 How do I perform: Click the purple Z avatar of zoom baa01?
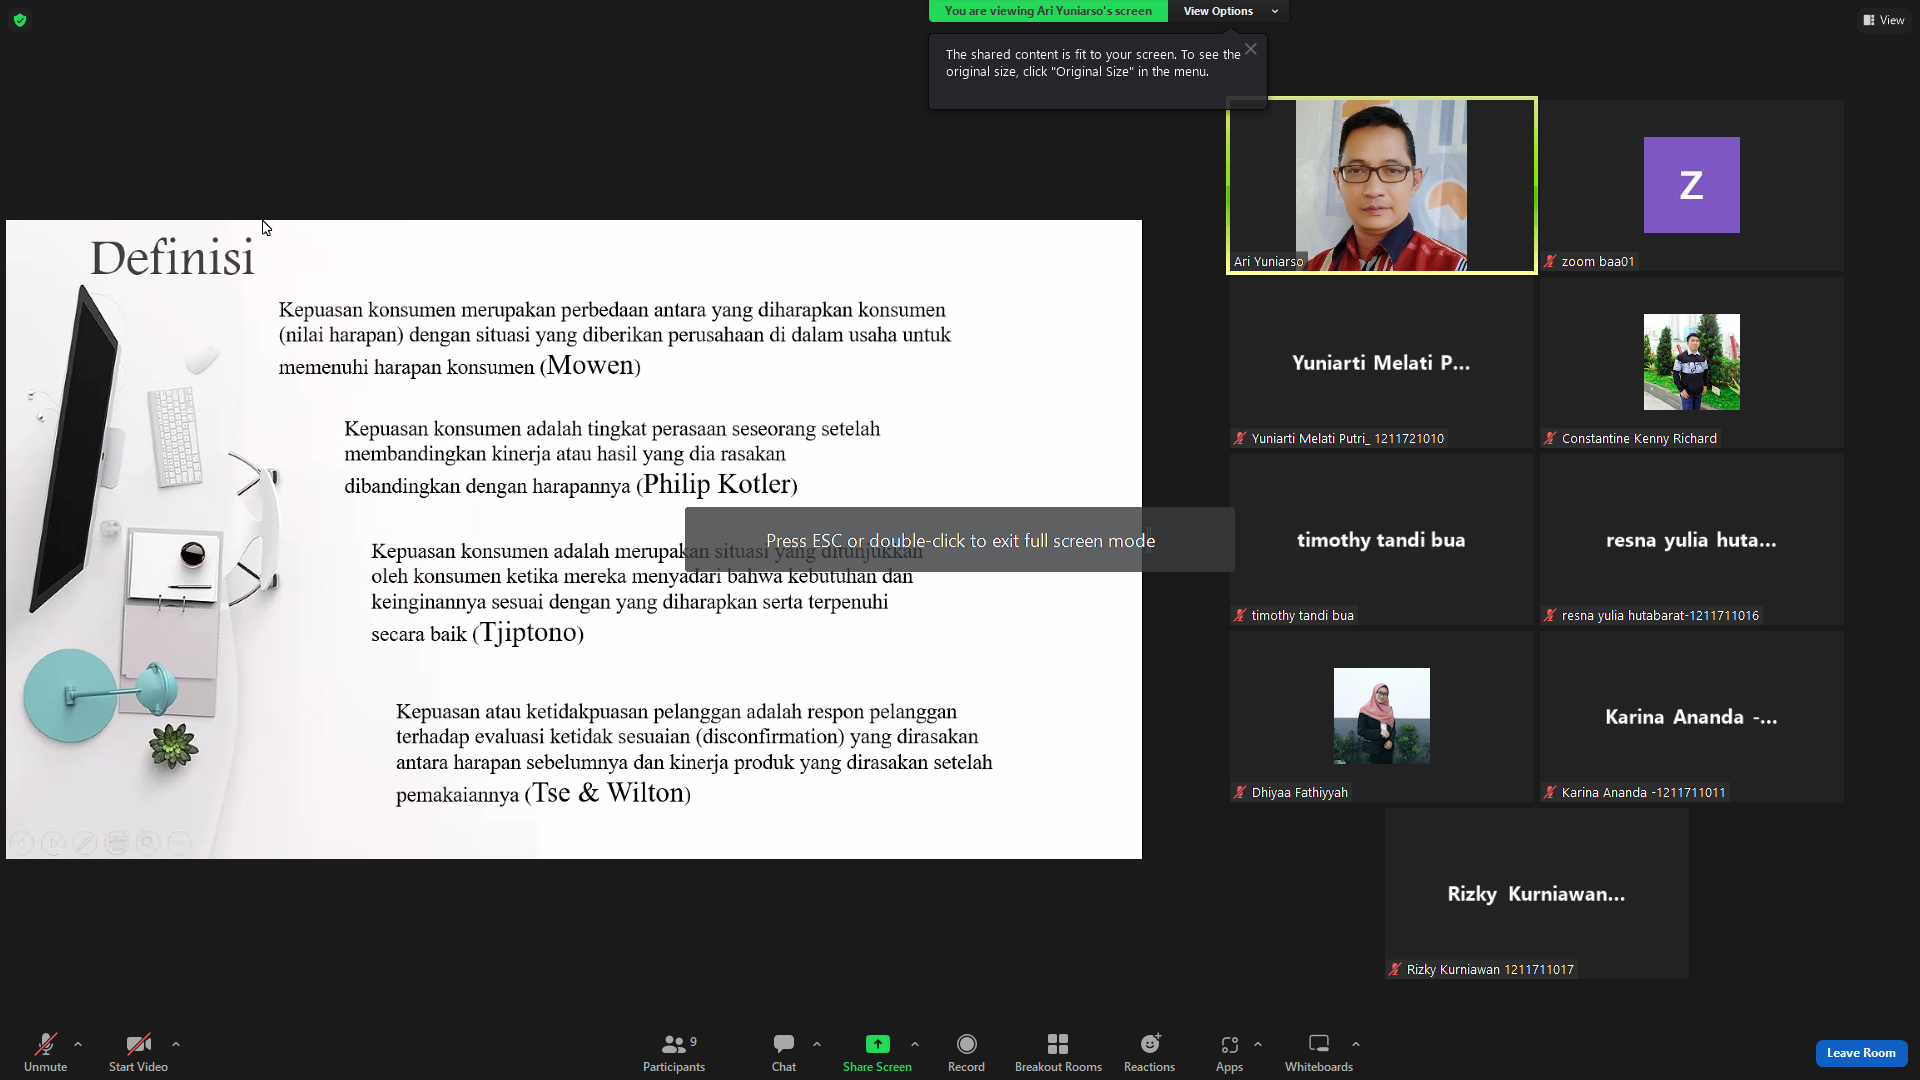[1692, 185]
